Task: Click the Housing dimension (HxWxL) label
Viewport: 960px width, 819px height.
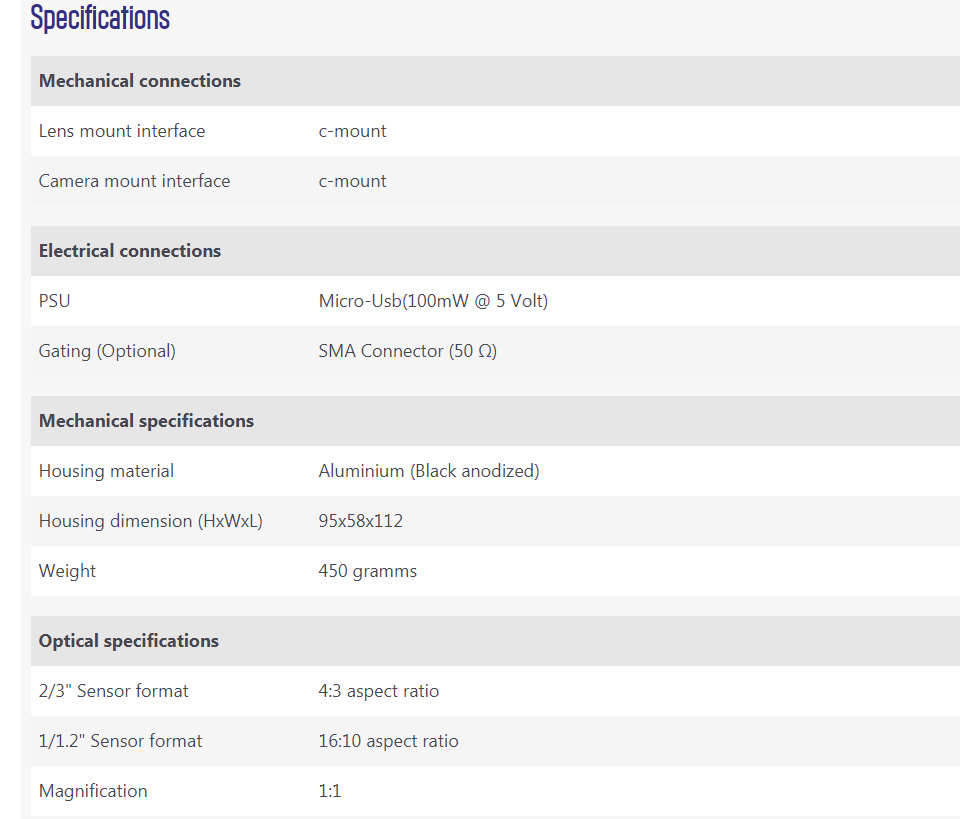Action: point(151,522)
